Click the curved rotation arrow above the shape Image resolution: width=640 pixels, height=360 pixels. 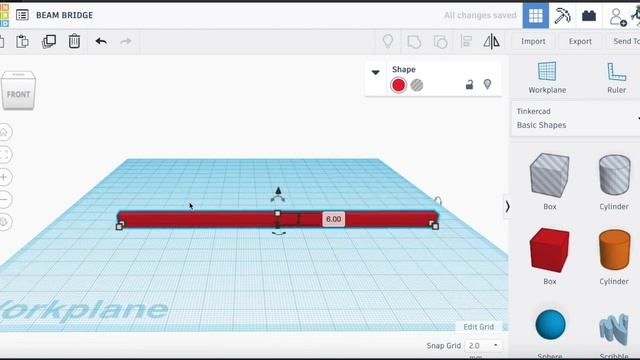[x=278, y=199]
